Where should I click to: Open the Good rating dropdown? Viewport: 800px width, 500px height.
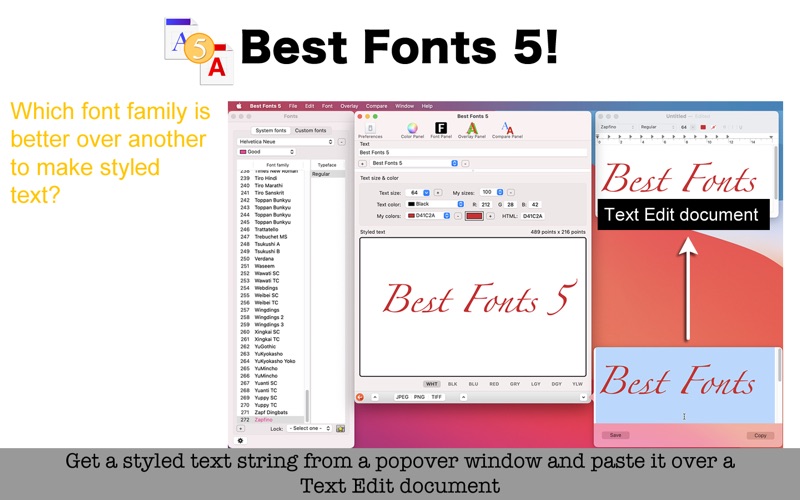click(266, 152)
